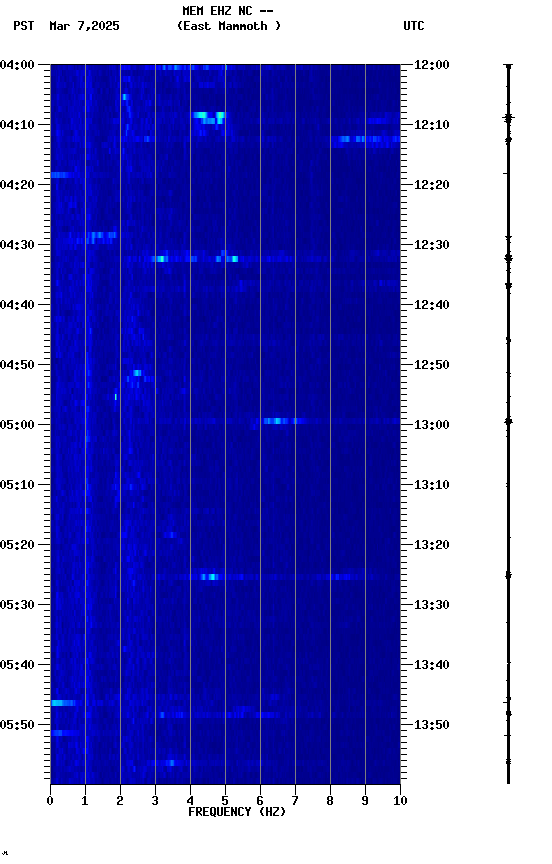Image resolution: width=552 pixels, height=864 pixels.
Task: Click the PST time label '05:20'
Action: pos(17,545)
